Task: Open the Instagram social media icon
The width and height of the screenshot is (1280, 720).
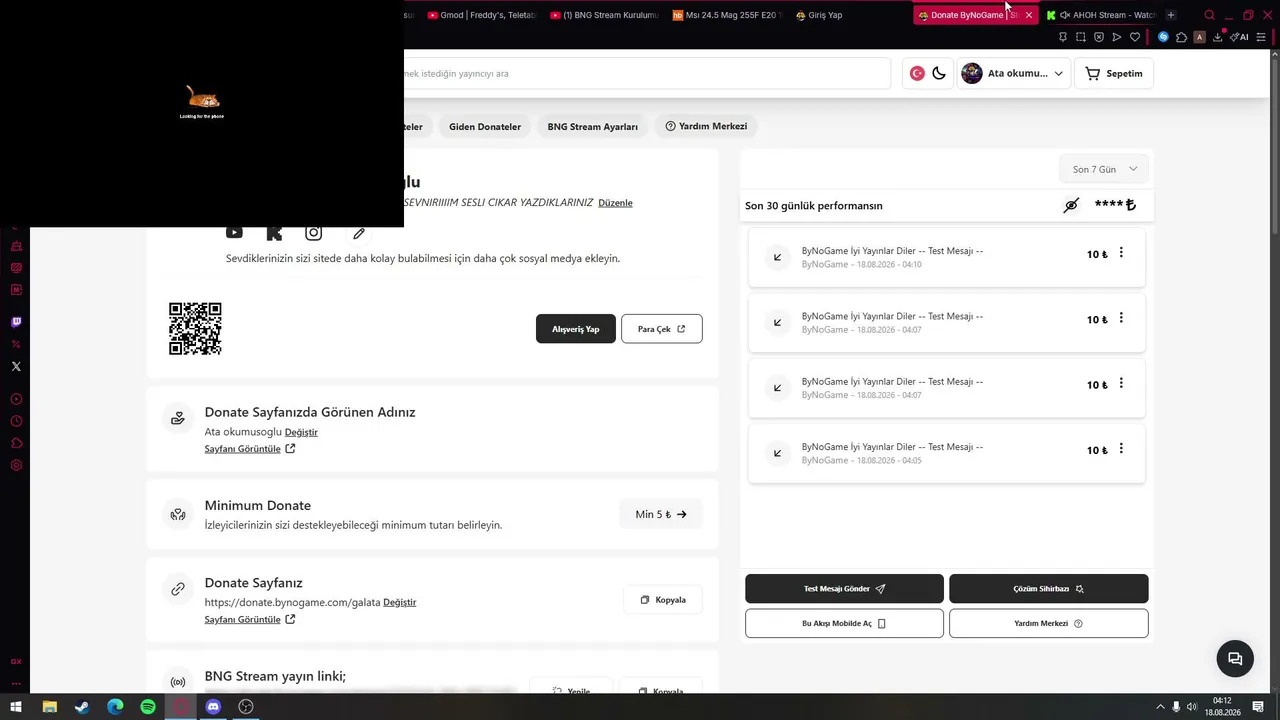Action: point(314,233)
